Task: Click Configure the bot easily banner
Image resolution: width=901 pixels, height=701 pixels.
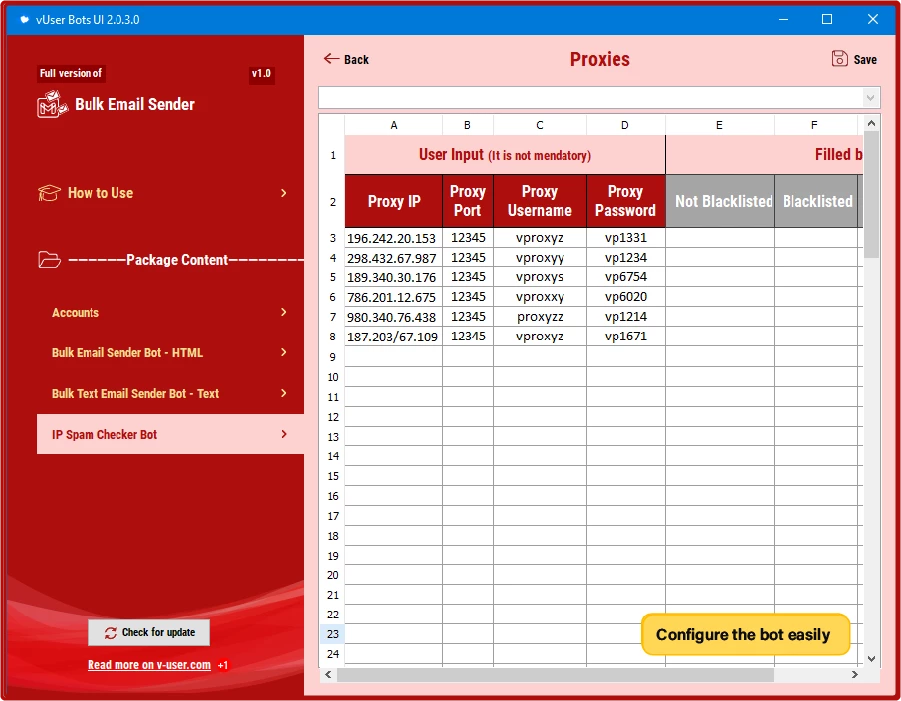Action: 745,635
